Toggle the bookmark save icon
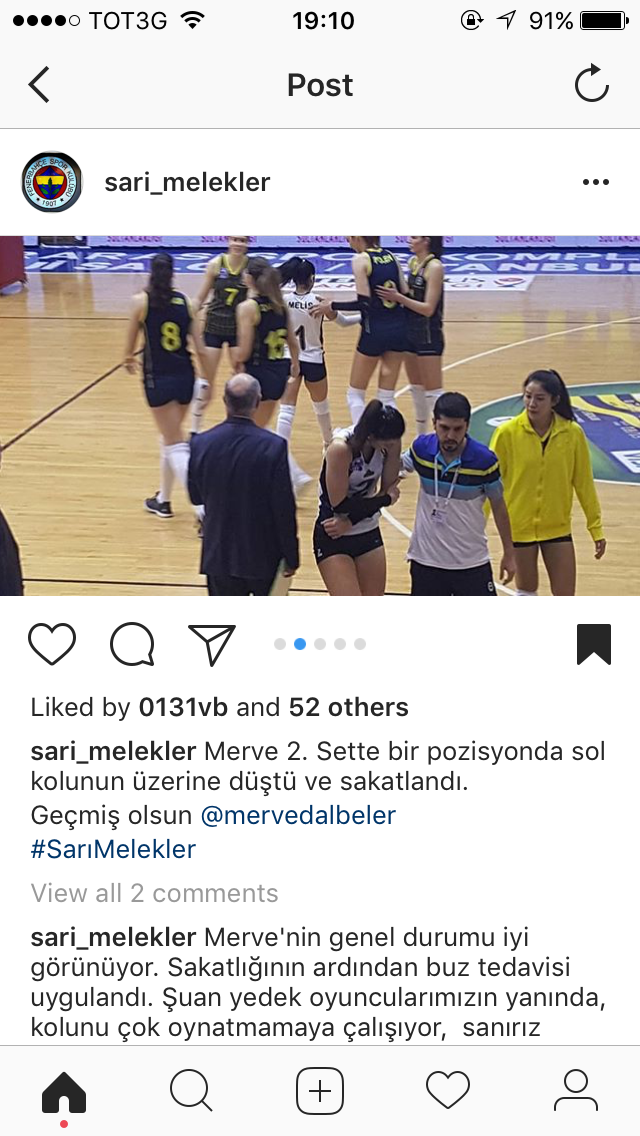The width and height of the screenshot is (640, 1136). pos(594,644)
